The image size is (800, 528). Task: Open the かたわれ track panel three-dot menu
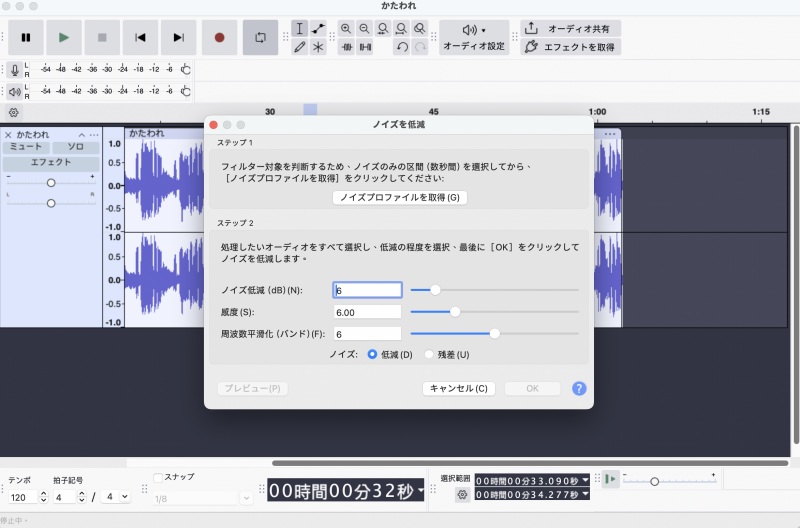pyautogui.click(x=94, y=135)
